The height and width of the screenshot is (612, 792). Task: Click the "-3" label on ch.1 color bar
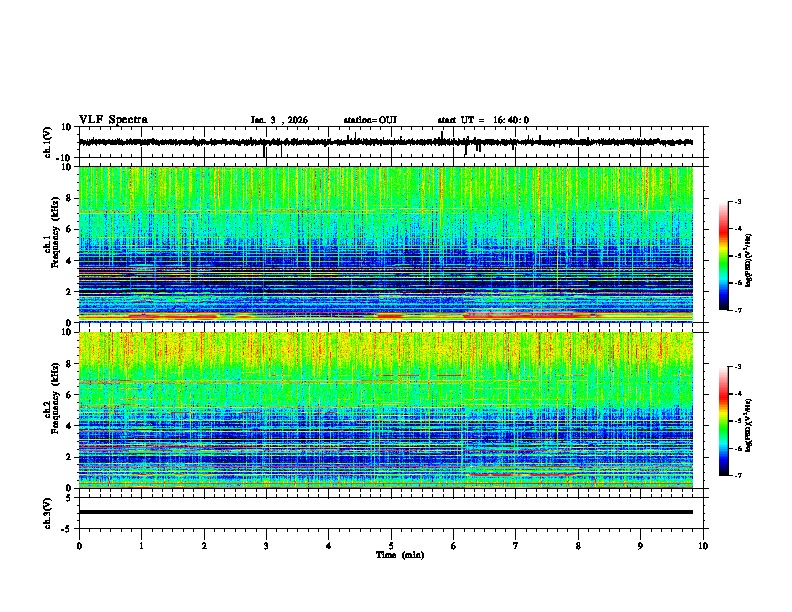738,202
